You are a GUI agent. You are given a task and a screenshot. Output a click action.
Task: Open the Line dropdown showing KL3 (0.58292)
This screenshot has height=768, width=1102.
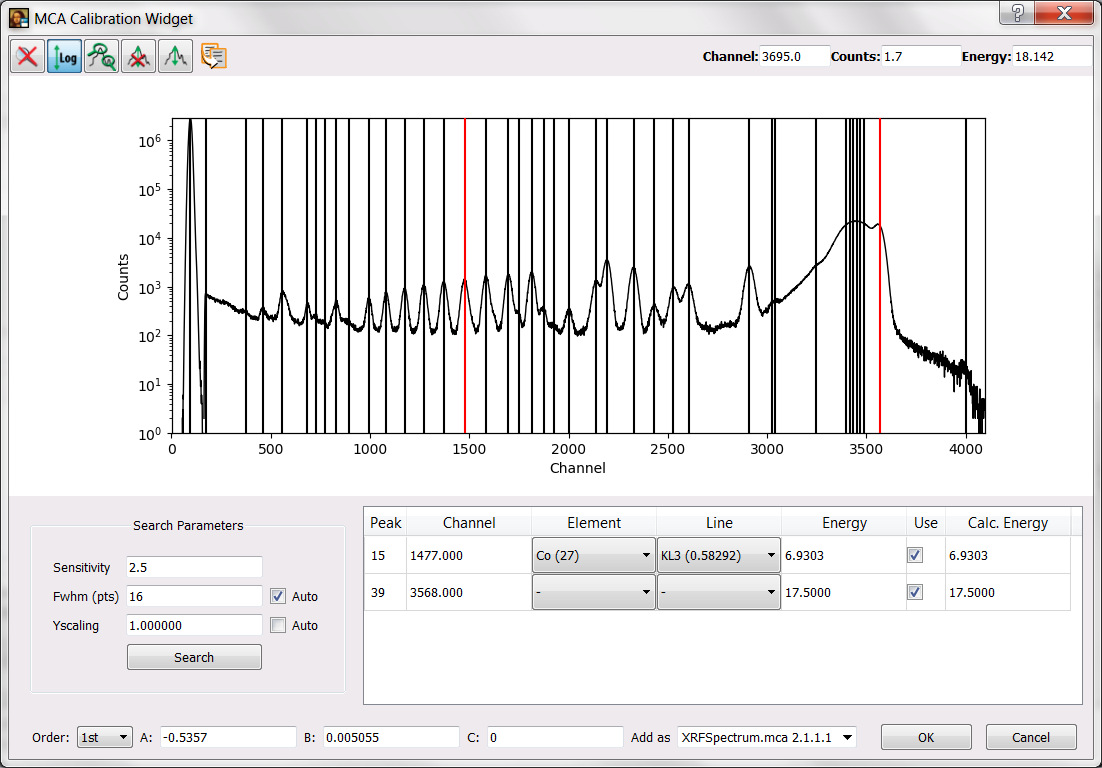point(718,553)
